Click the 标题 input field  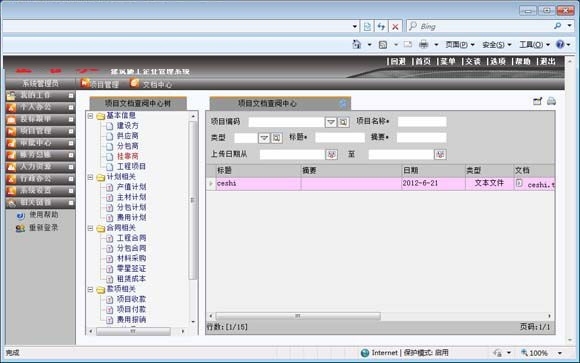pos(340,138)
